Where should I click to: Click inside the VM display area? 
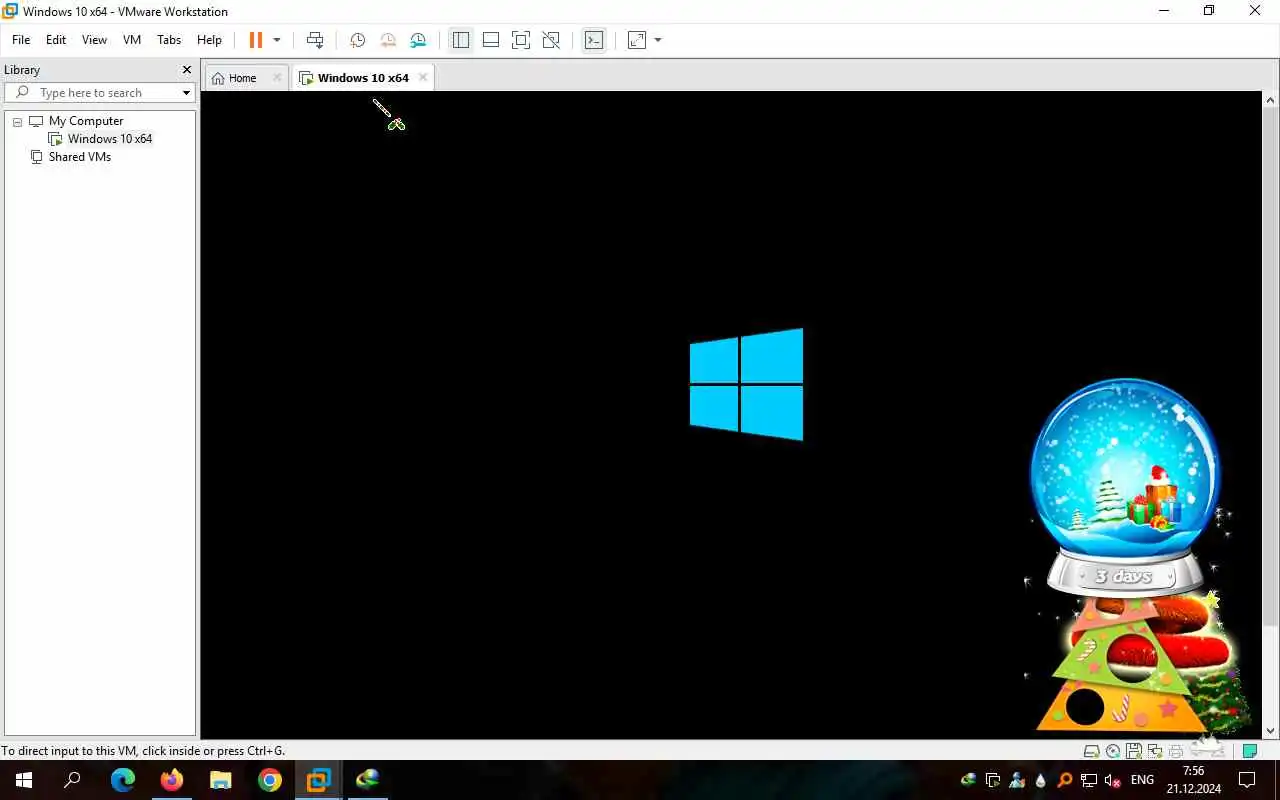(x=731, y=415)
